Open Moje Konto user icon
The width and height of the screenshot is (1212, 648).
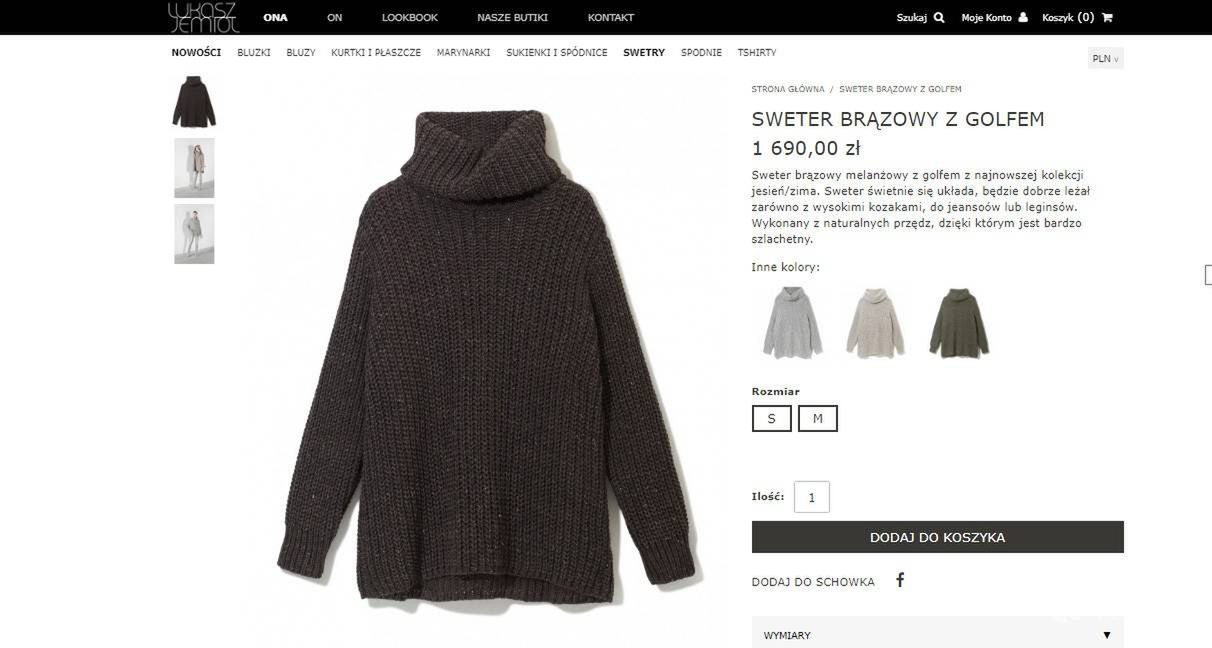pos(1023,17)
